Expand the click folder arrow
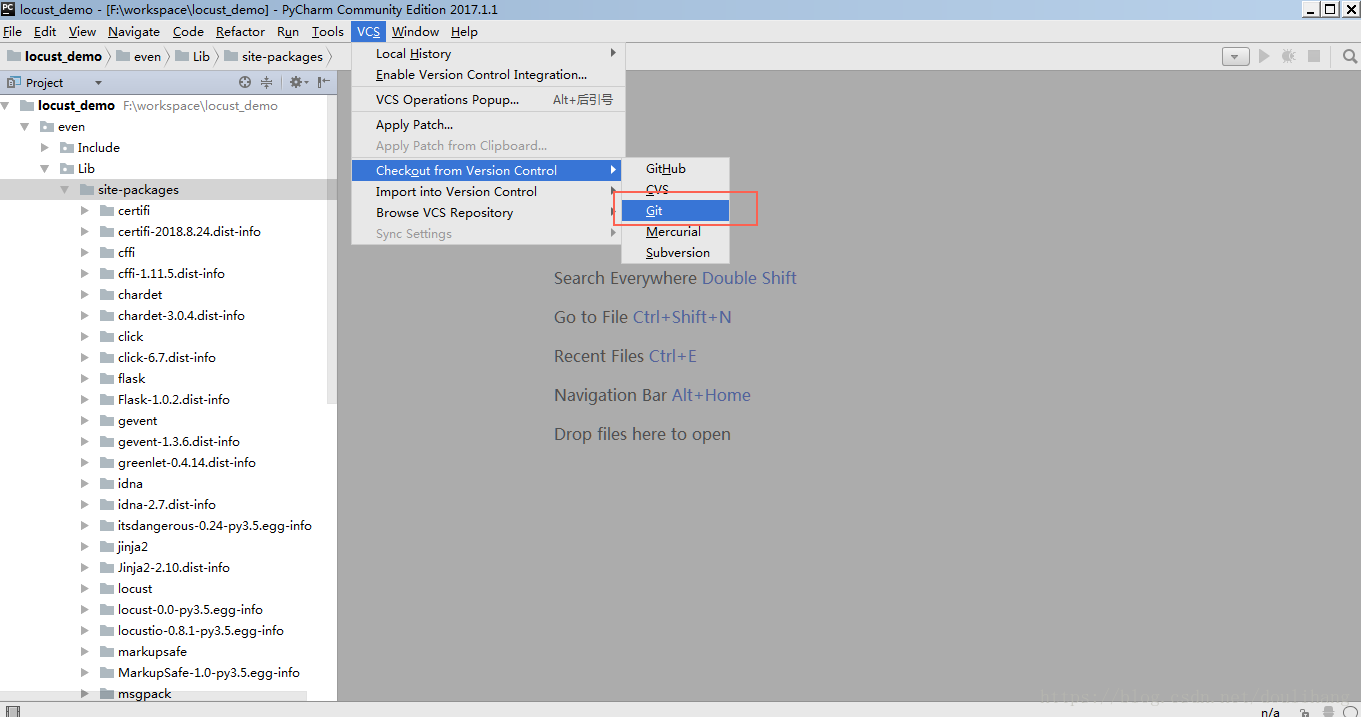Screen dimensions: 1361x717 point(85,336)
